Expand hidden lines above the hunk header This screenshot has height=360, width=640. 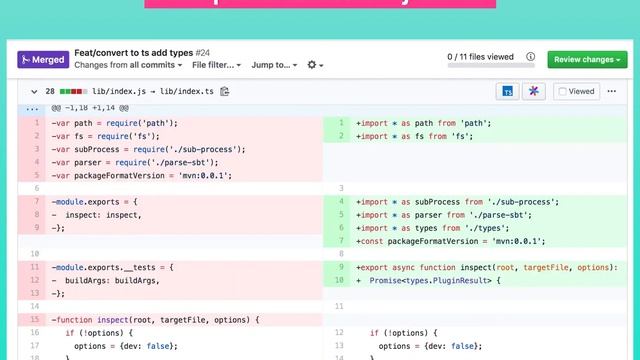point(32,109)
